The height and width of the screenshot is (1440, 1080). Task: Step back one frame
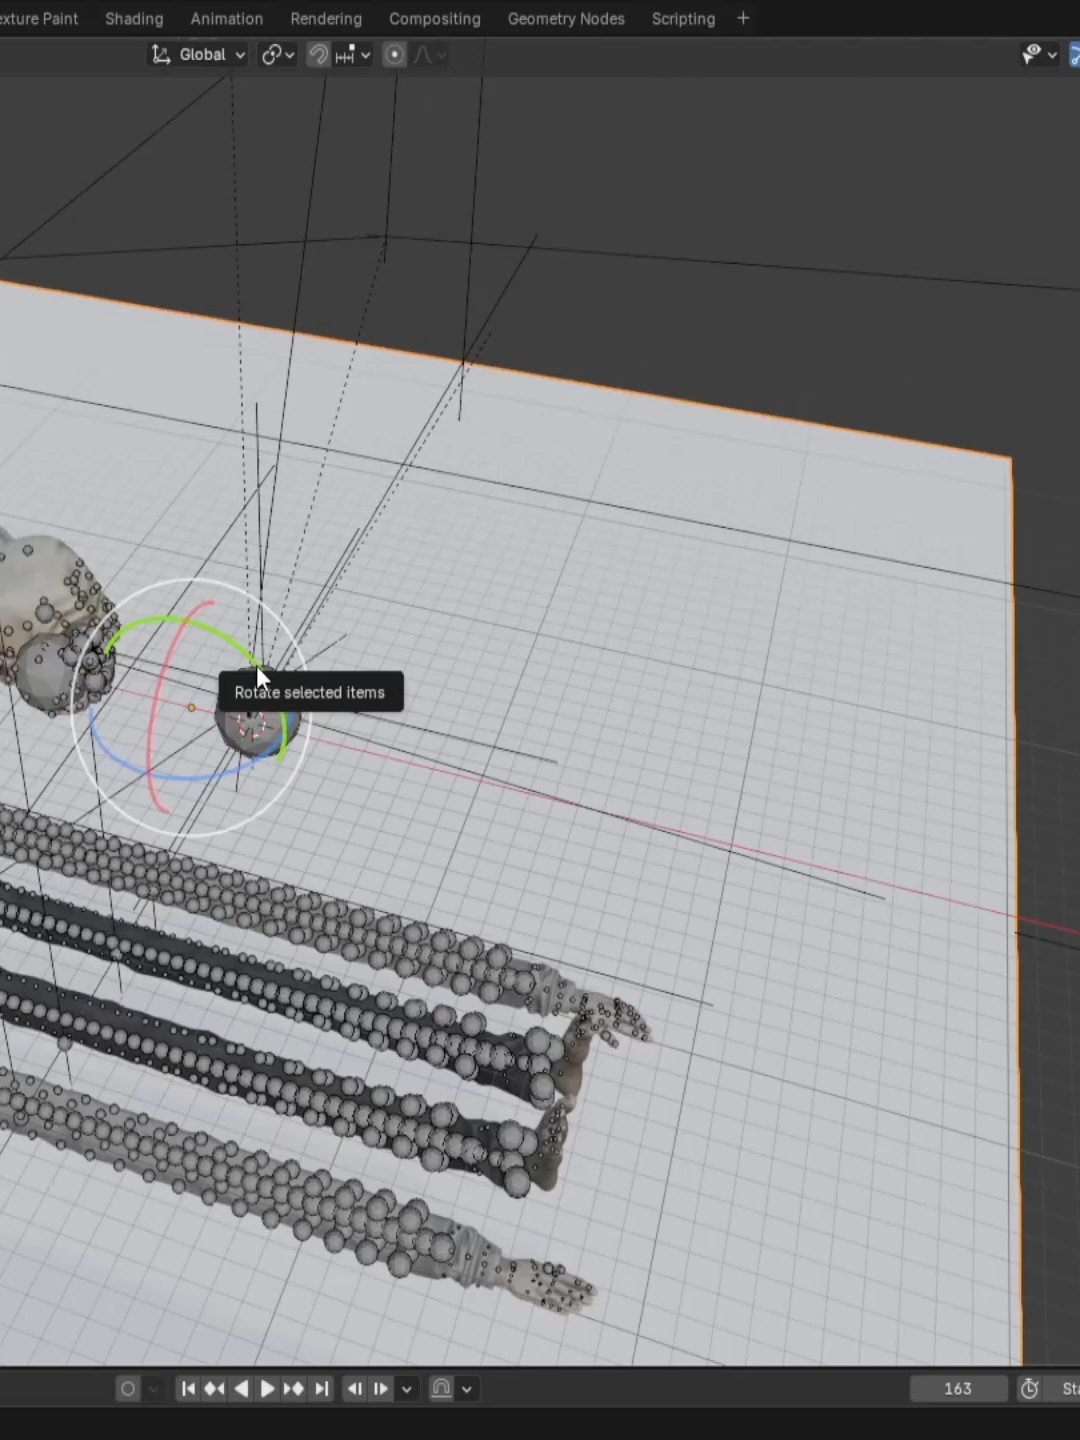click(354, 1388)
